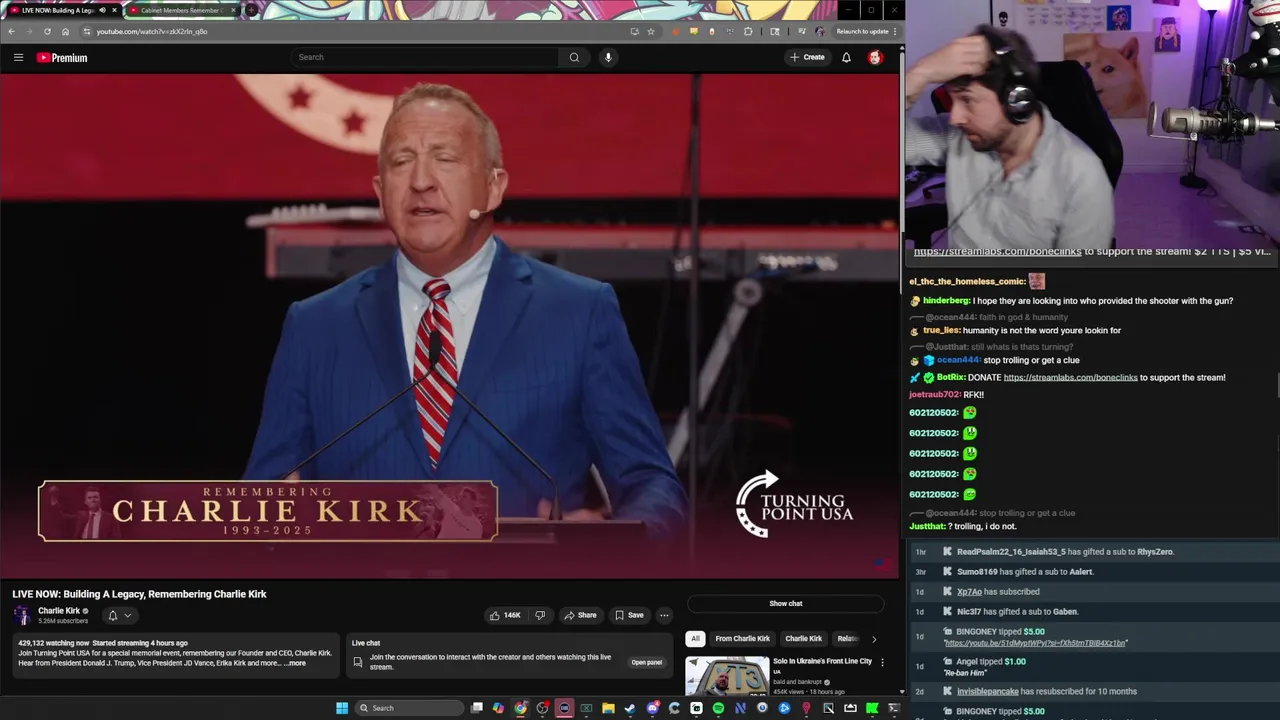The width and height of the screenshot is (1280, 720).
Task: Open Spotify from the taskbar
Action: point(718,708)
